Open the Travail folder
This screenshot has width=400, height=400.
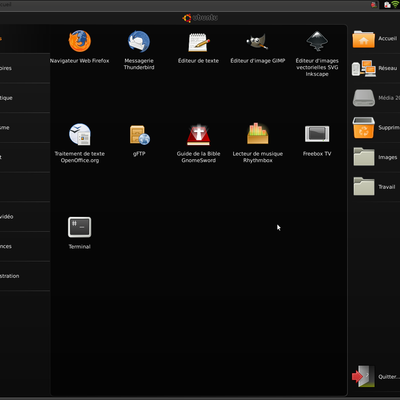point(375,187)
